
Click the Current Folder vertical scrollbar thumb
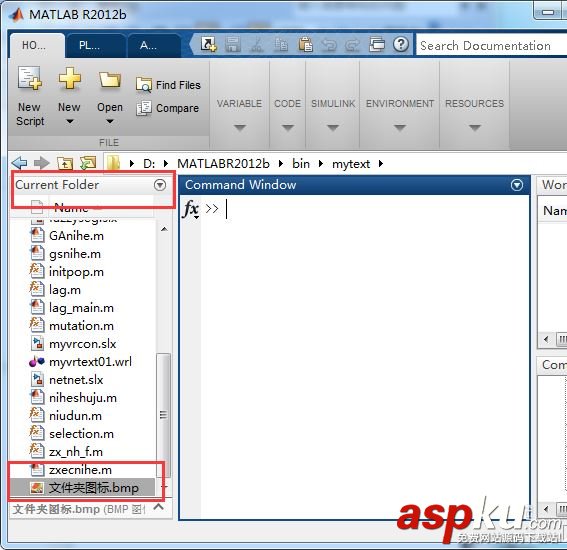point(163,414)
